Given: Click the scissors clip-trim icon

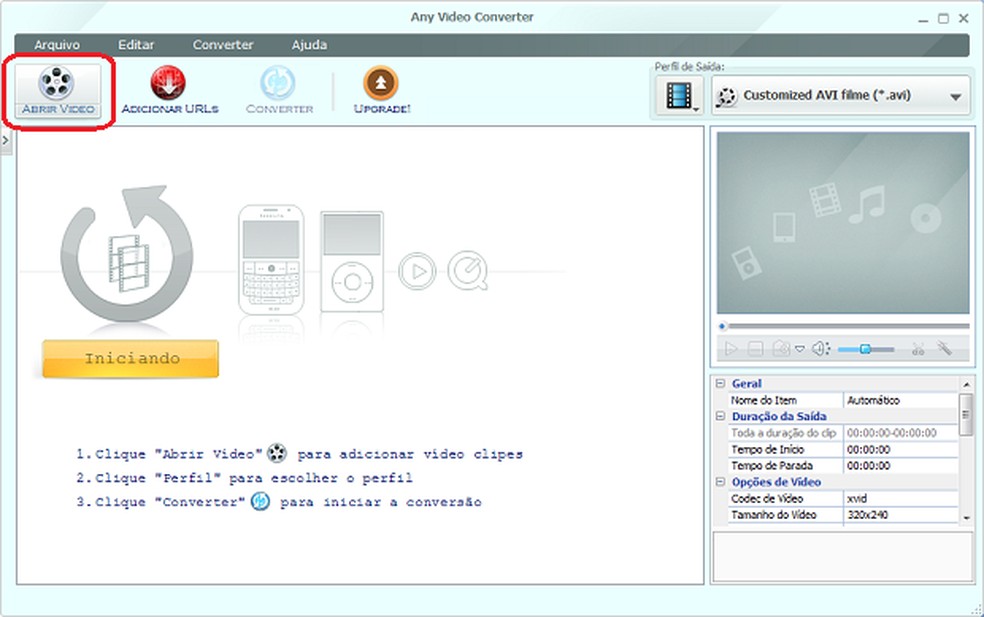Looking at the screenshot, I should coord(918,349).
